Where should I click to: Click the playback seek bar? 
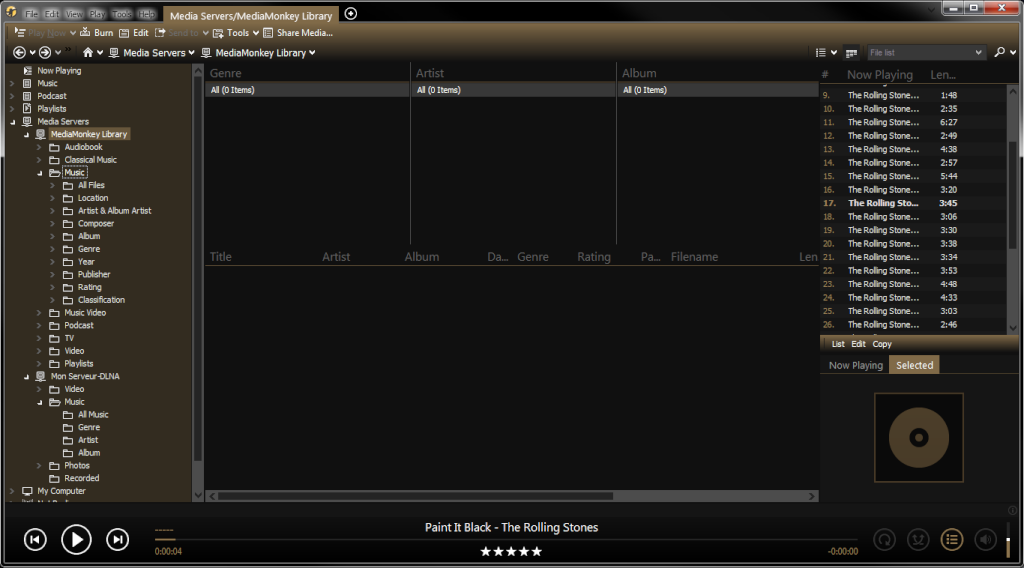(506, 539)
